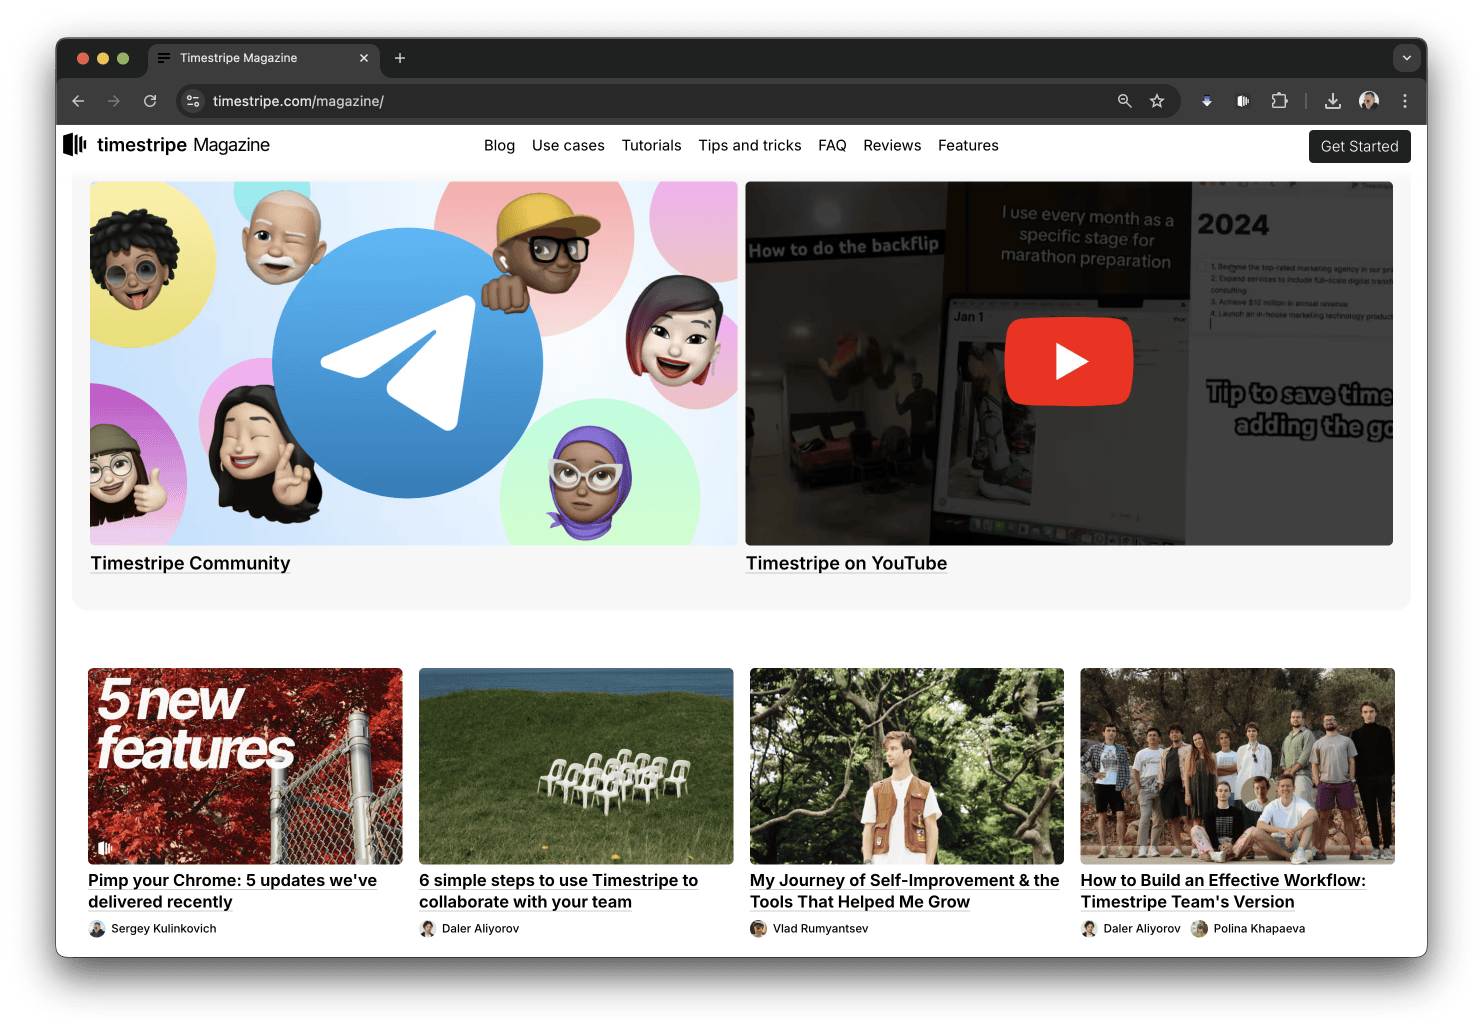
Task: Click the Get Started button
Action: (x=1360, y=146)
